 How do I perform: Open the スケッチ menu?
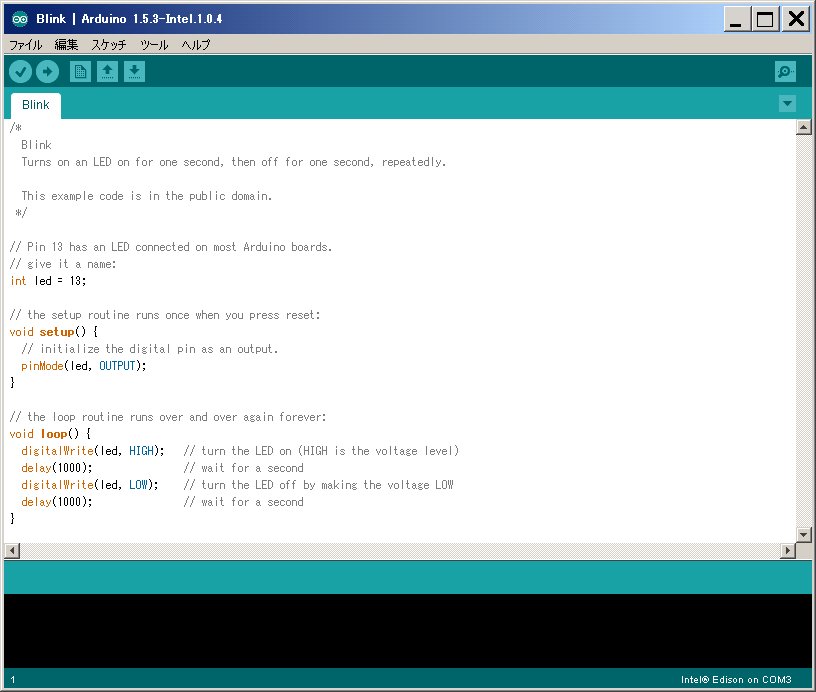tap(109, 45)
